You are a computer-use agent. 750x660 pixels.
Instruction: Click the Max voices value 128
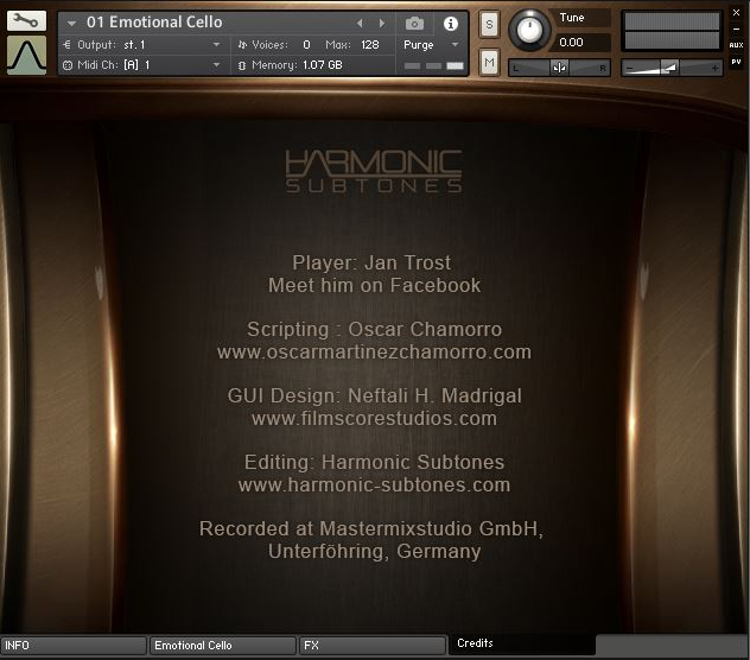370,44
